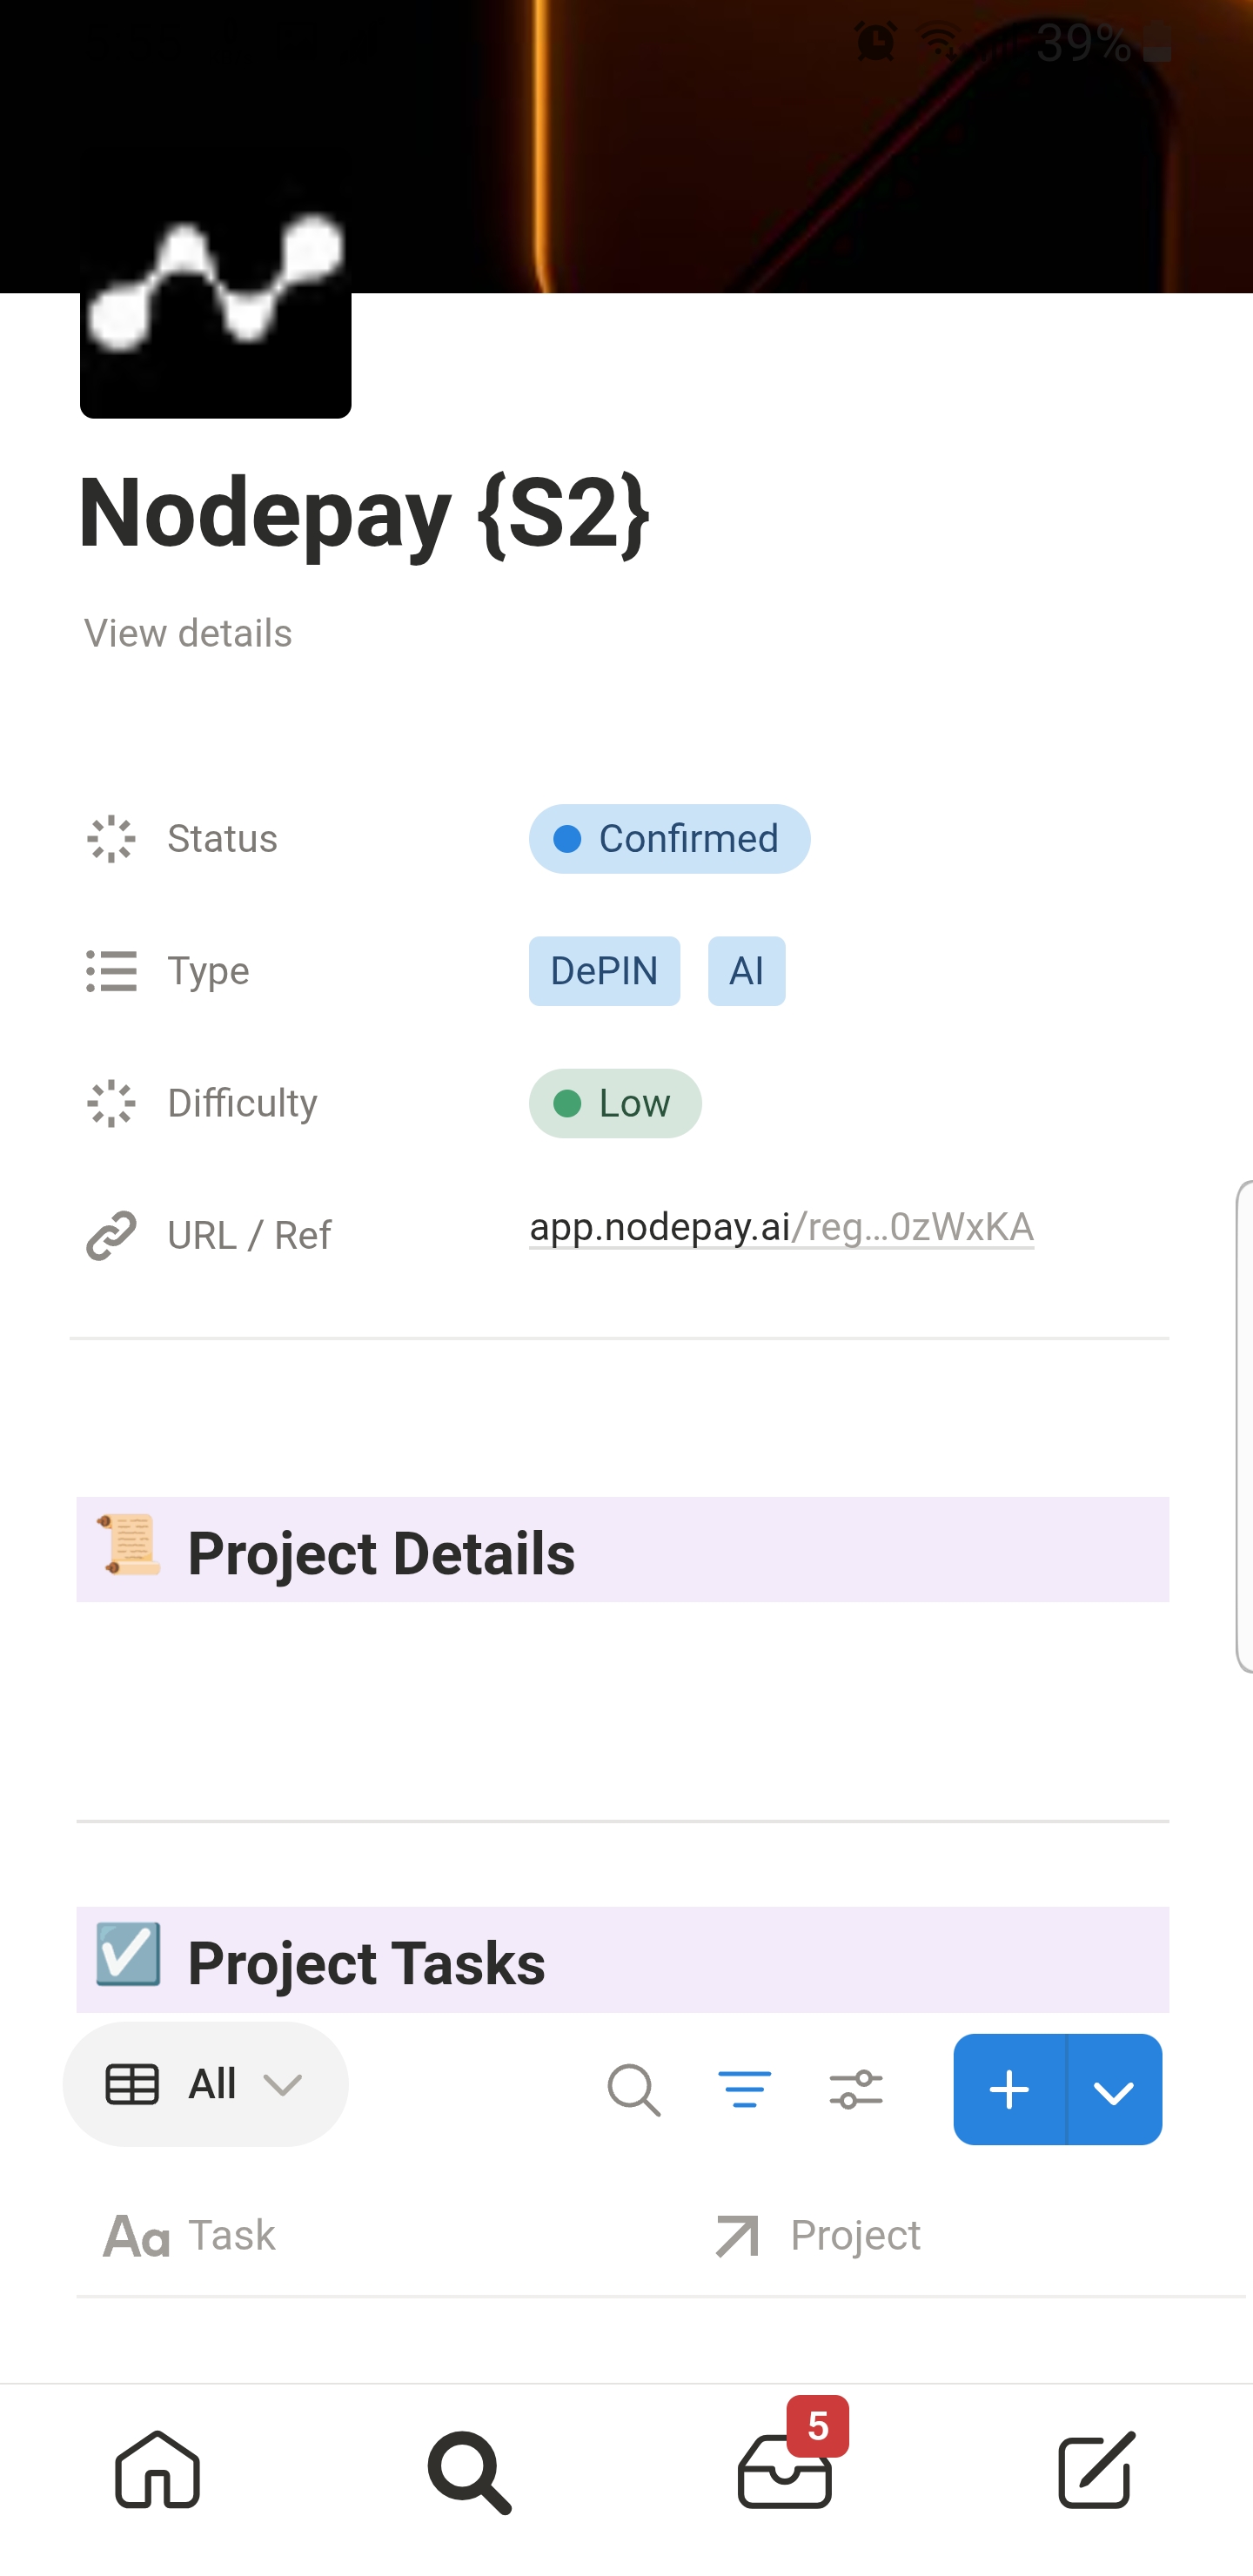Open the Inbox tab with 5 notifications
Viewport: 1253px width, 2576px height.
pyautogui.click(x=785, y=2471)
